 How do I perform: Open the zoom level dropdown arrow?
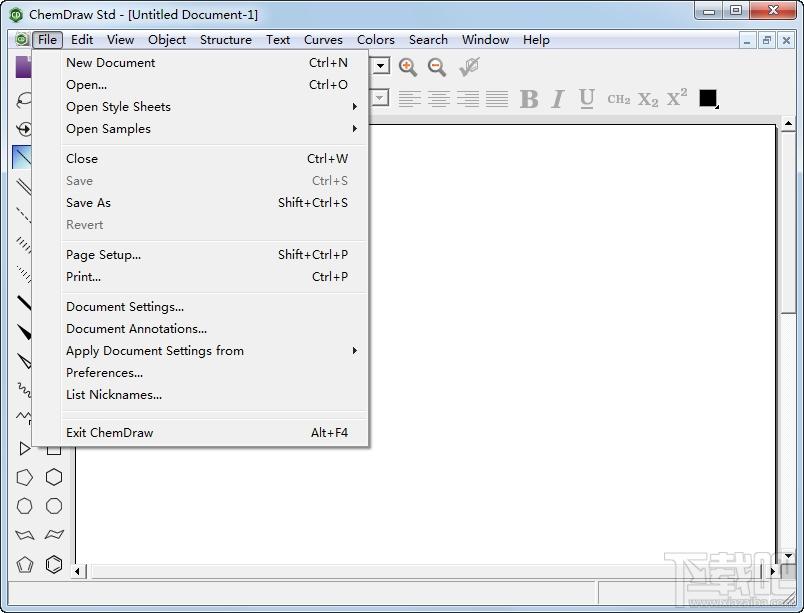click(x=380, y=66)
